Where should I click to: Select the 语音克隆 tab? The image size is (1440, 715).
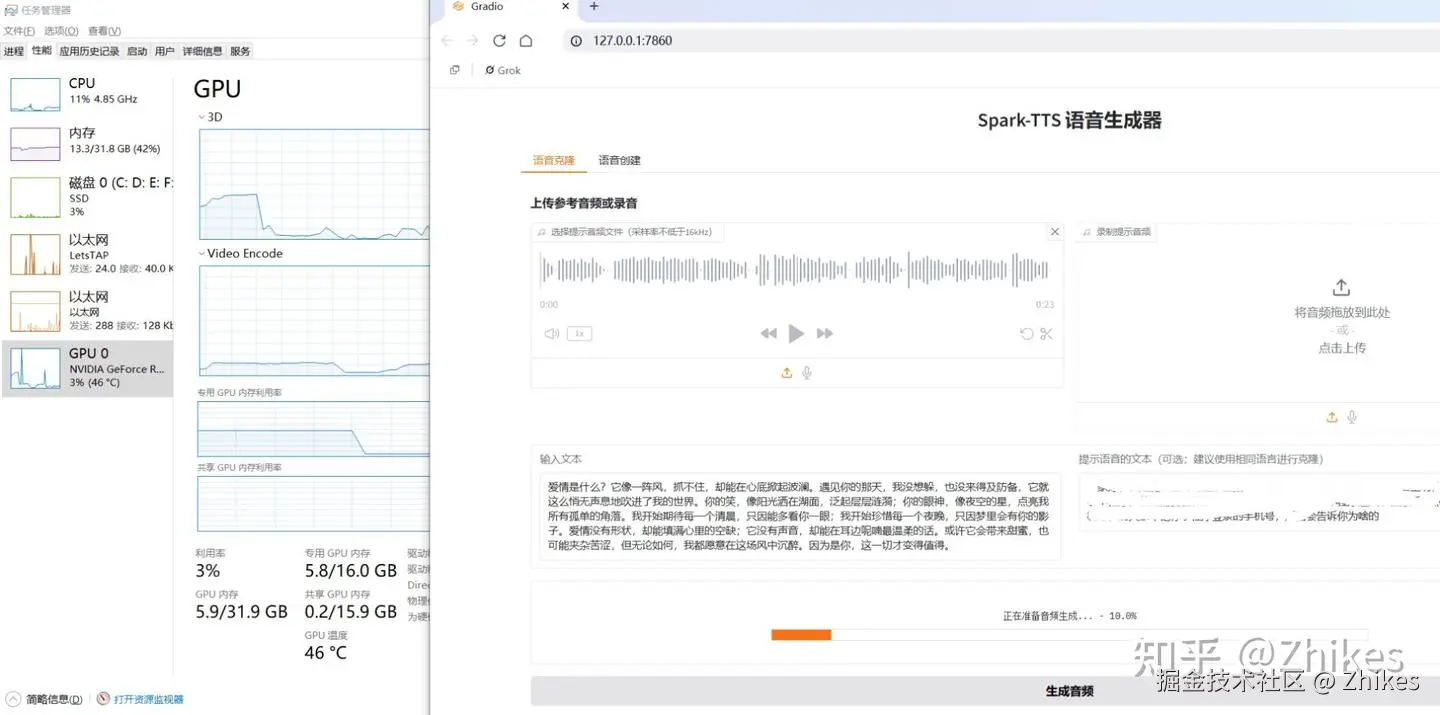point(554,160)
